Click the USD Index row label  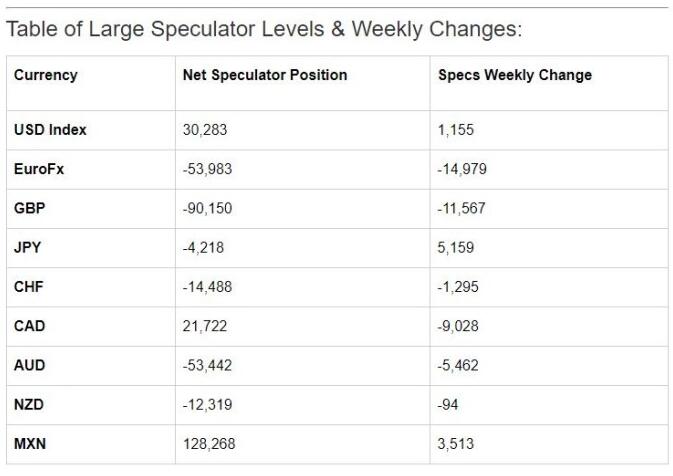tap(50, 130)
